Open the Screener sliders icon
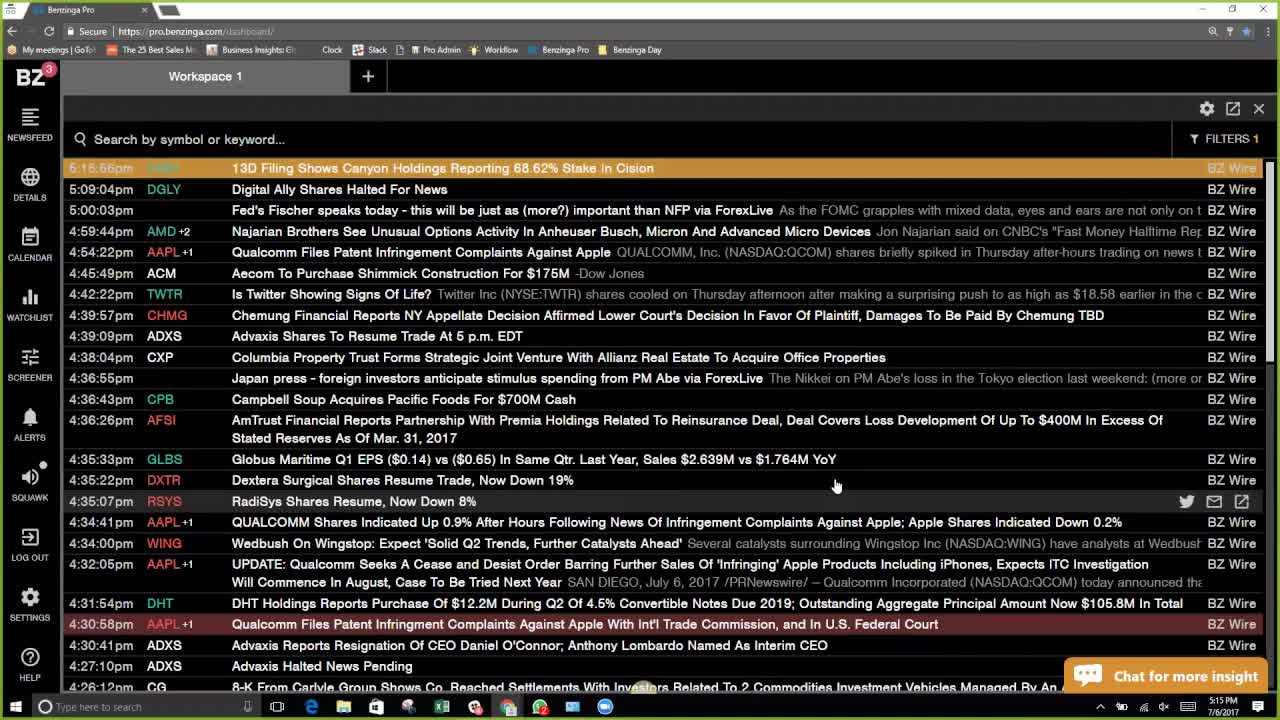This screenshot has height=720, width=1280. point(30,364)
